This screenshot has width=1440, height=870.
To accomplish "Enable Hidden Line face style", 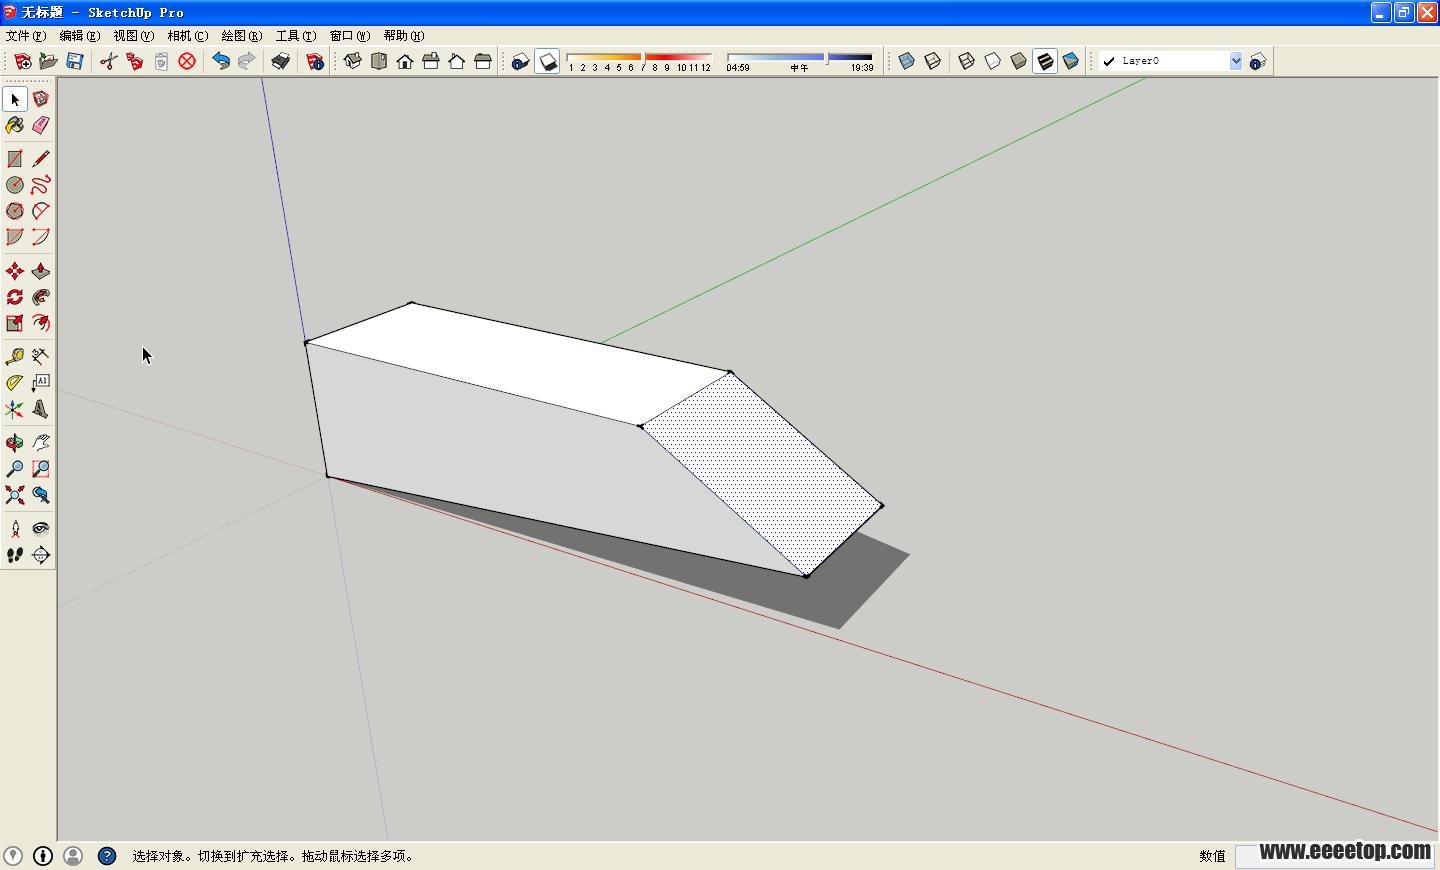I will tap(993, 61).
